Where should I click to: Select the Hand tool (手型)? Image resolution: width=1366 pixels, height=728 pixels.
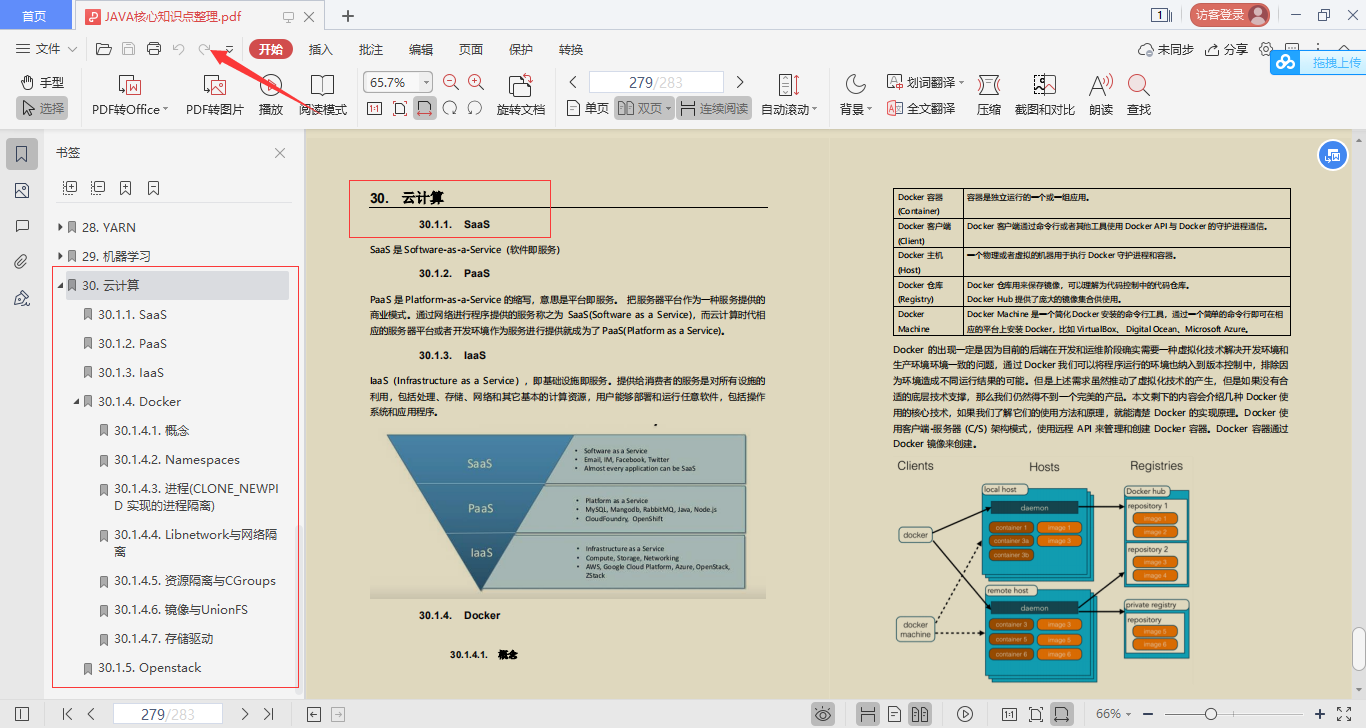coord(42,83)
